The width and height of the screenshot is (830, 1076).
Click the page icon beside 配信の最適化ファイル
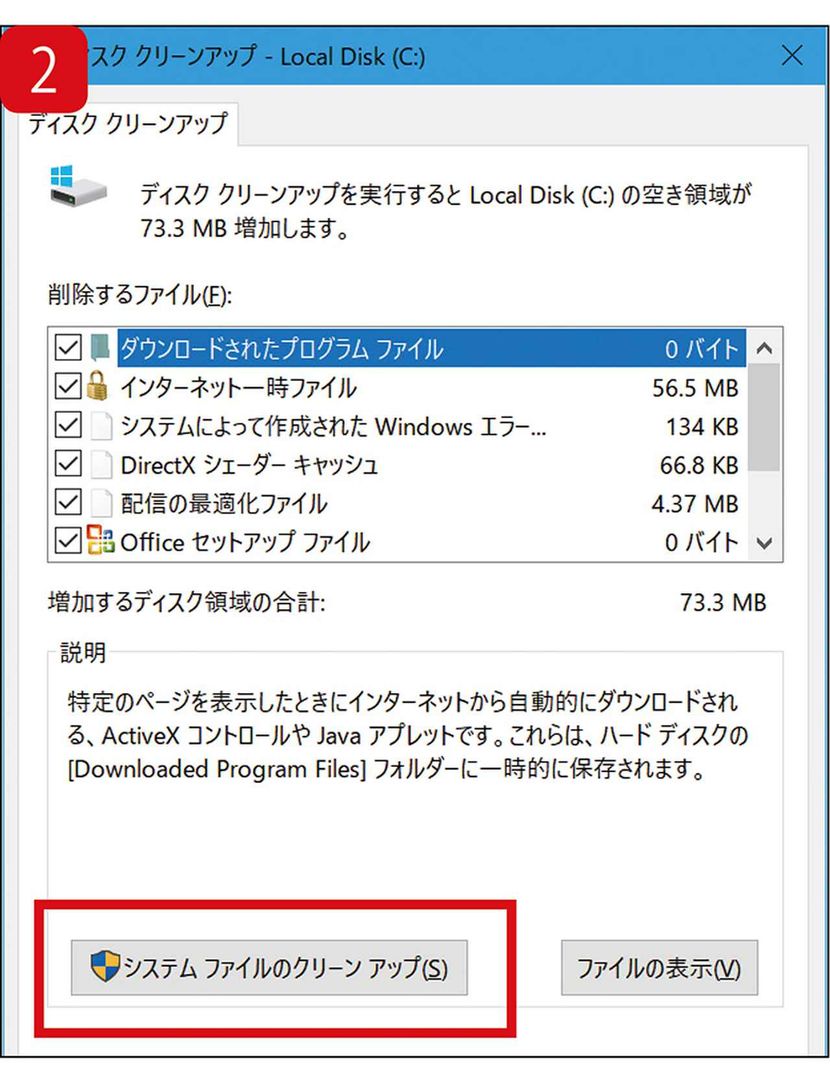tap(101, 503)
